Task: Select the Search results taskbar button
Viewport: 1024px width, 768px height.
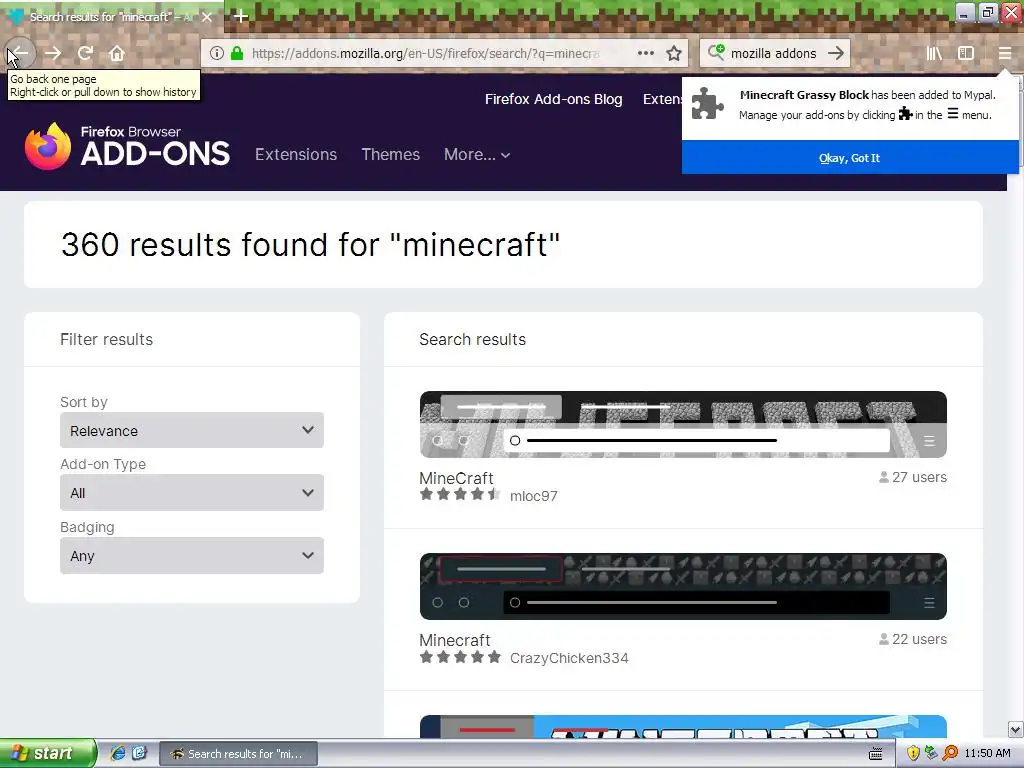Action: coord(238,754)
